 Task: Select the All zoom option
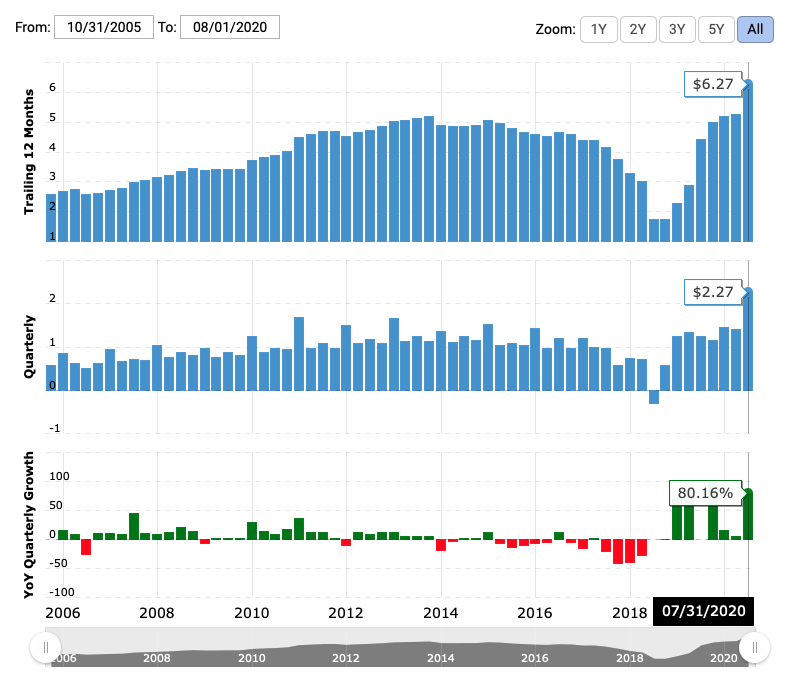pyautogui.click(x=755, y=29)
